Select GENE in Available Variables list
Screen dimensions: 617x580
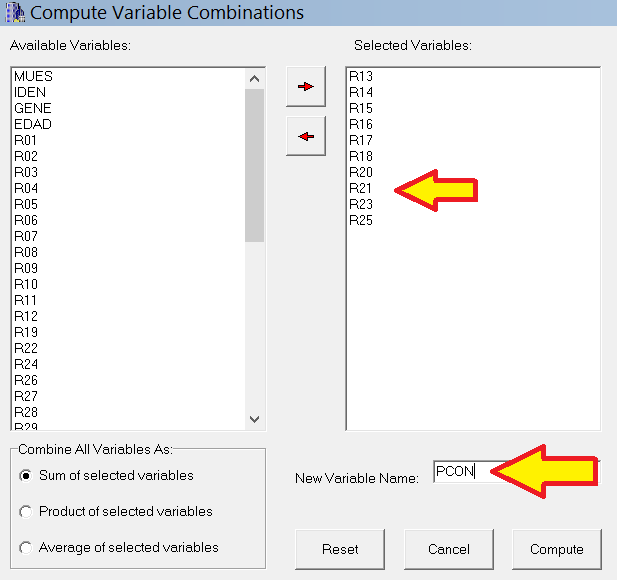click(32, 108)
